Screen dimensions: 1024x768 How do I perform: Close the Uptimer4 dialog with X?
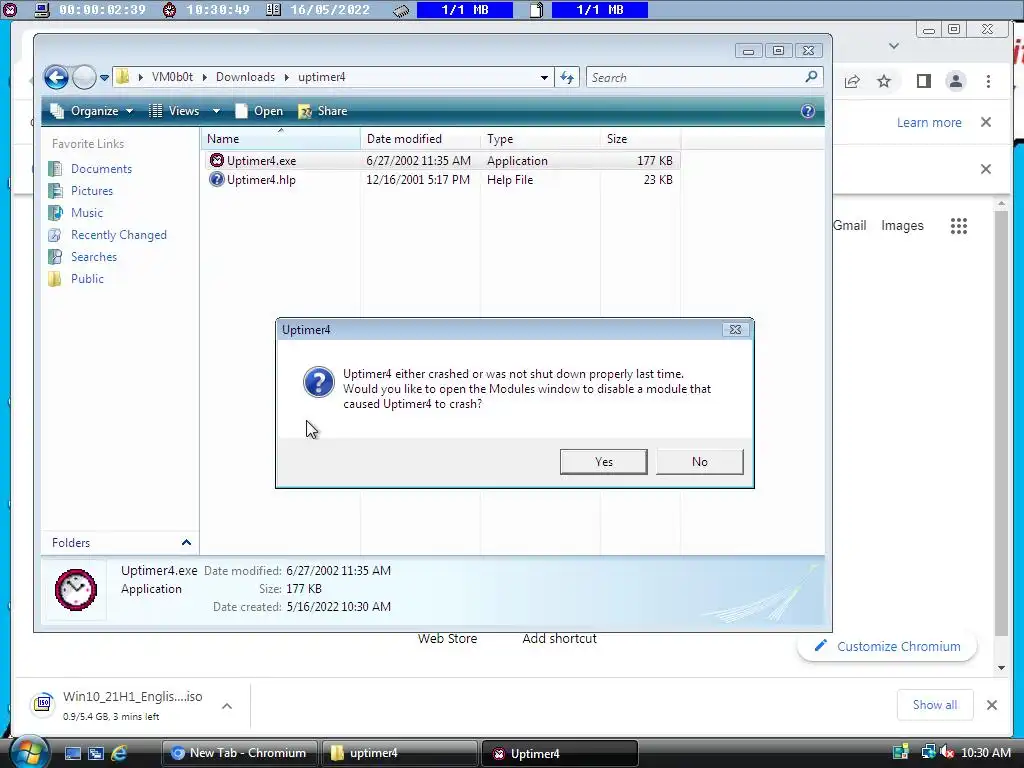tap(735, 330)
